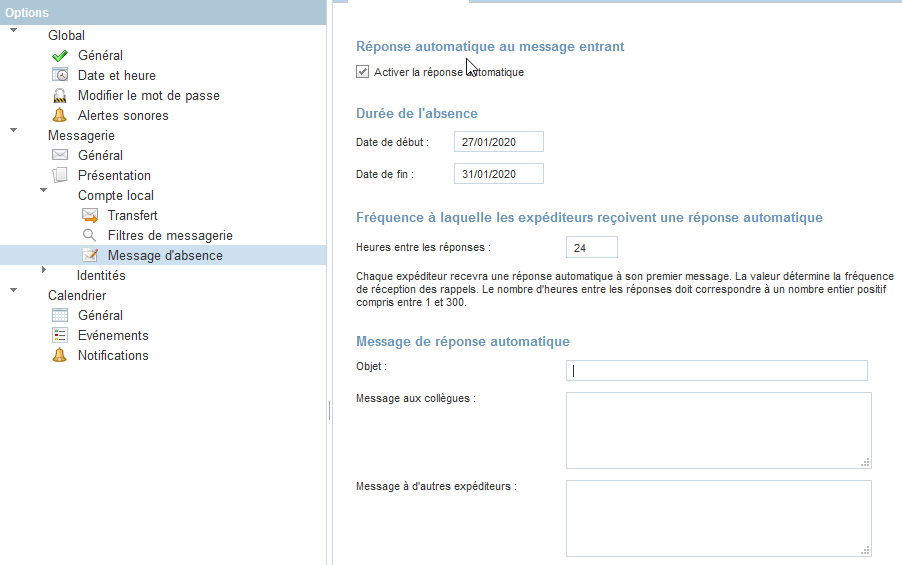
Task: Open the Présentation settings item
Action: point(114,175)
